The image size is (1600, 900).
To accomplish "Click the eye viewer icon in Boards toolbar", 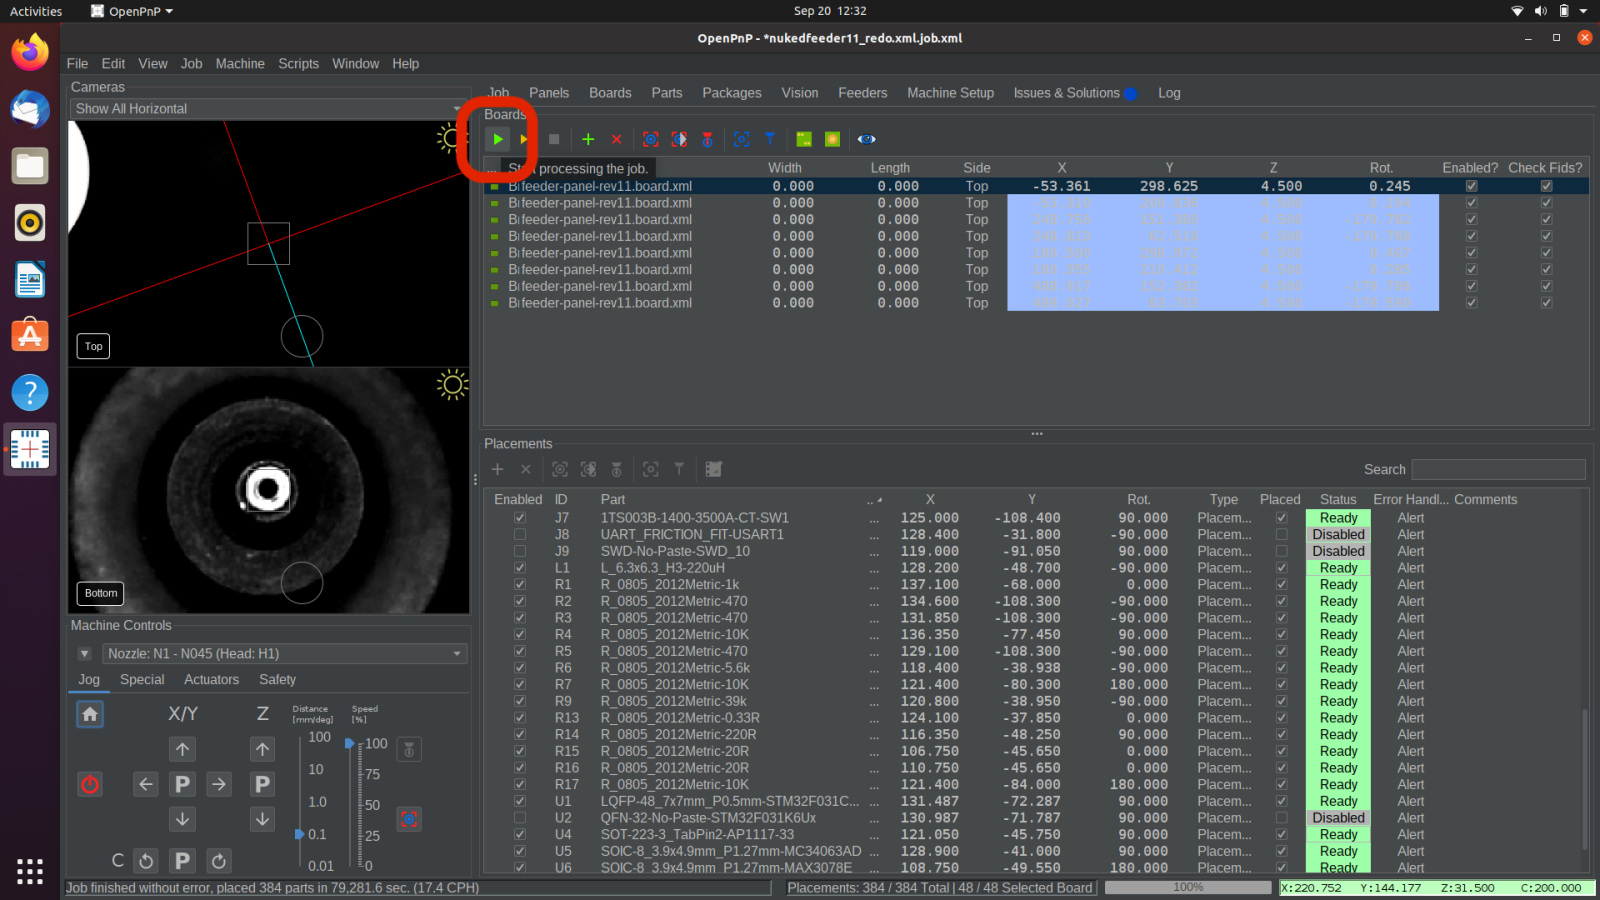I will click(x=866, y=139).
